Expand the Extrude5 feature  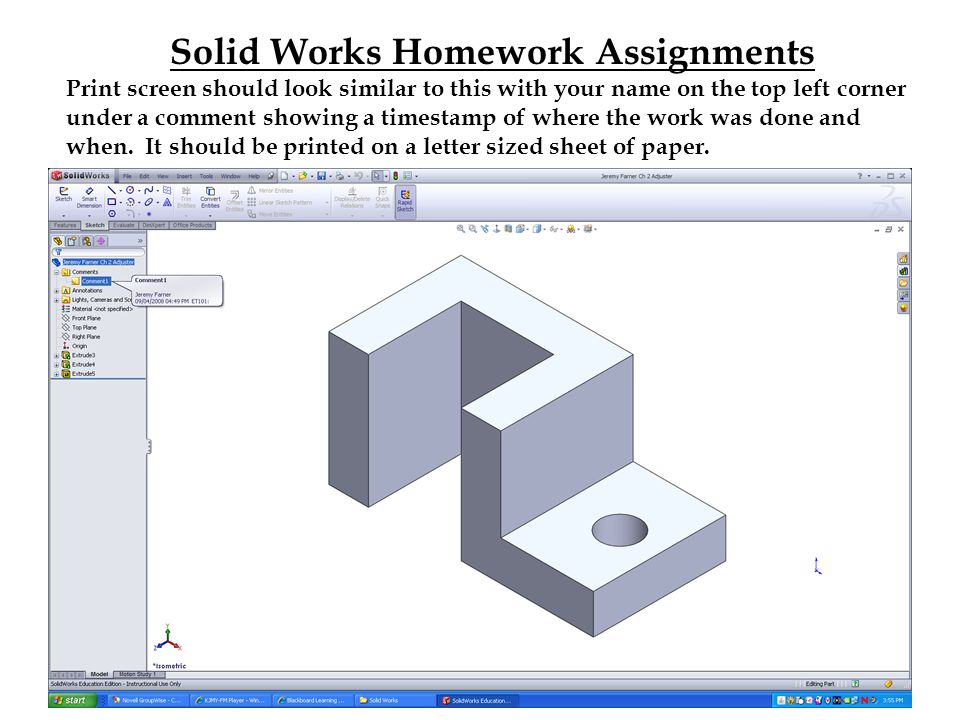tap(56, 373)
